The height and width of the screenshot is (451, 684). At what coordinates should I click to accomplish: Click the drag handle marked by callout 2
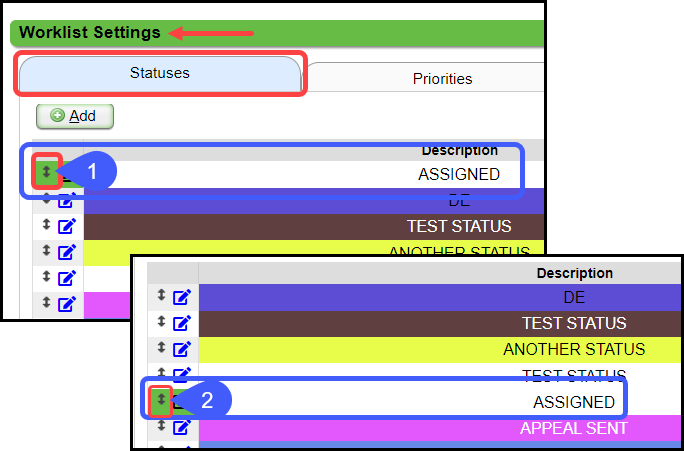point(161,401)
